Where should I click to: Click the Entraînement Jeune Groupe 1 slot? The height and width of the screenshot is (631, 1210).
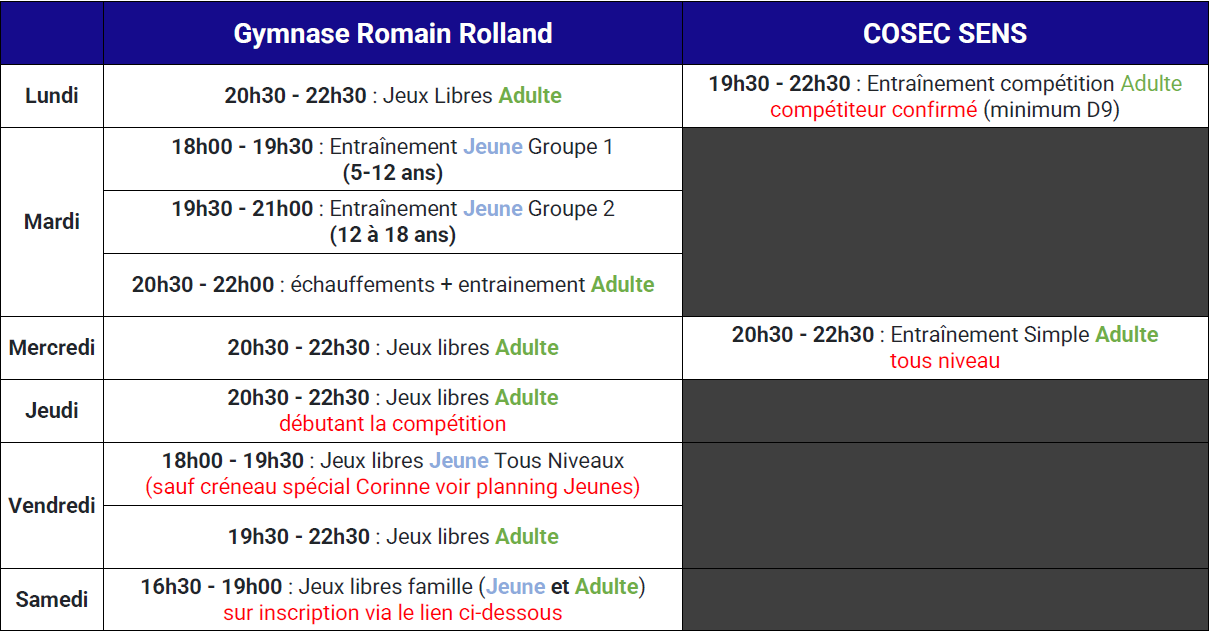393,159
